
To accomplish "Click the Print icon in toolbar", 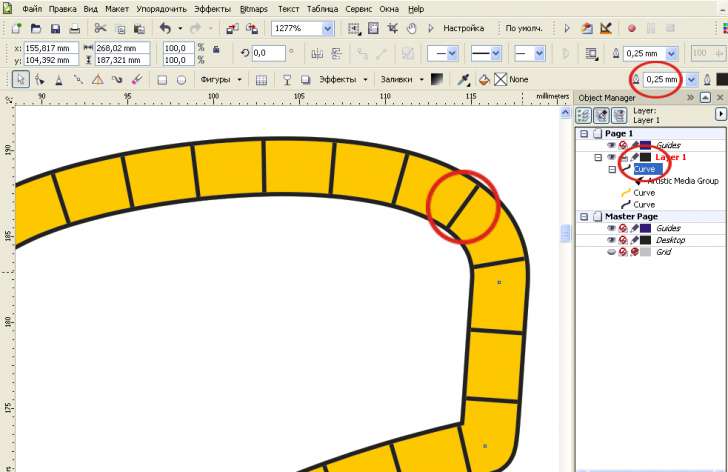I will point(75,29).
